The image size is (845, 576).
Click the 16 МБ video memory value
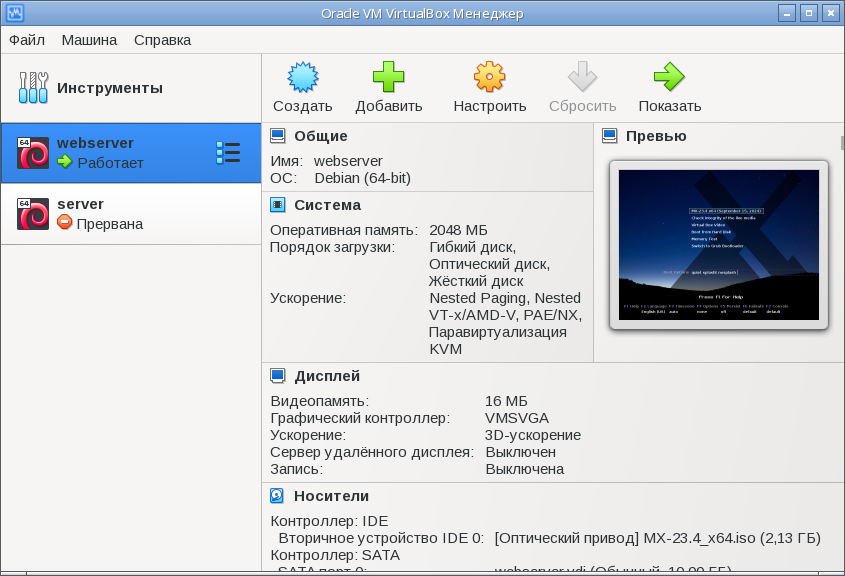pyautogui.click(x=506, y=401)
